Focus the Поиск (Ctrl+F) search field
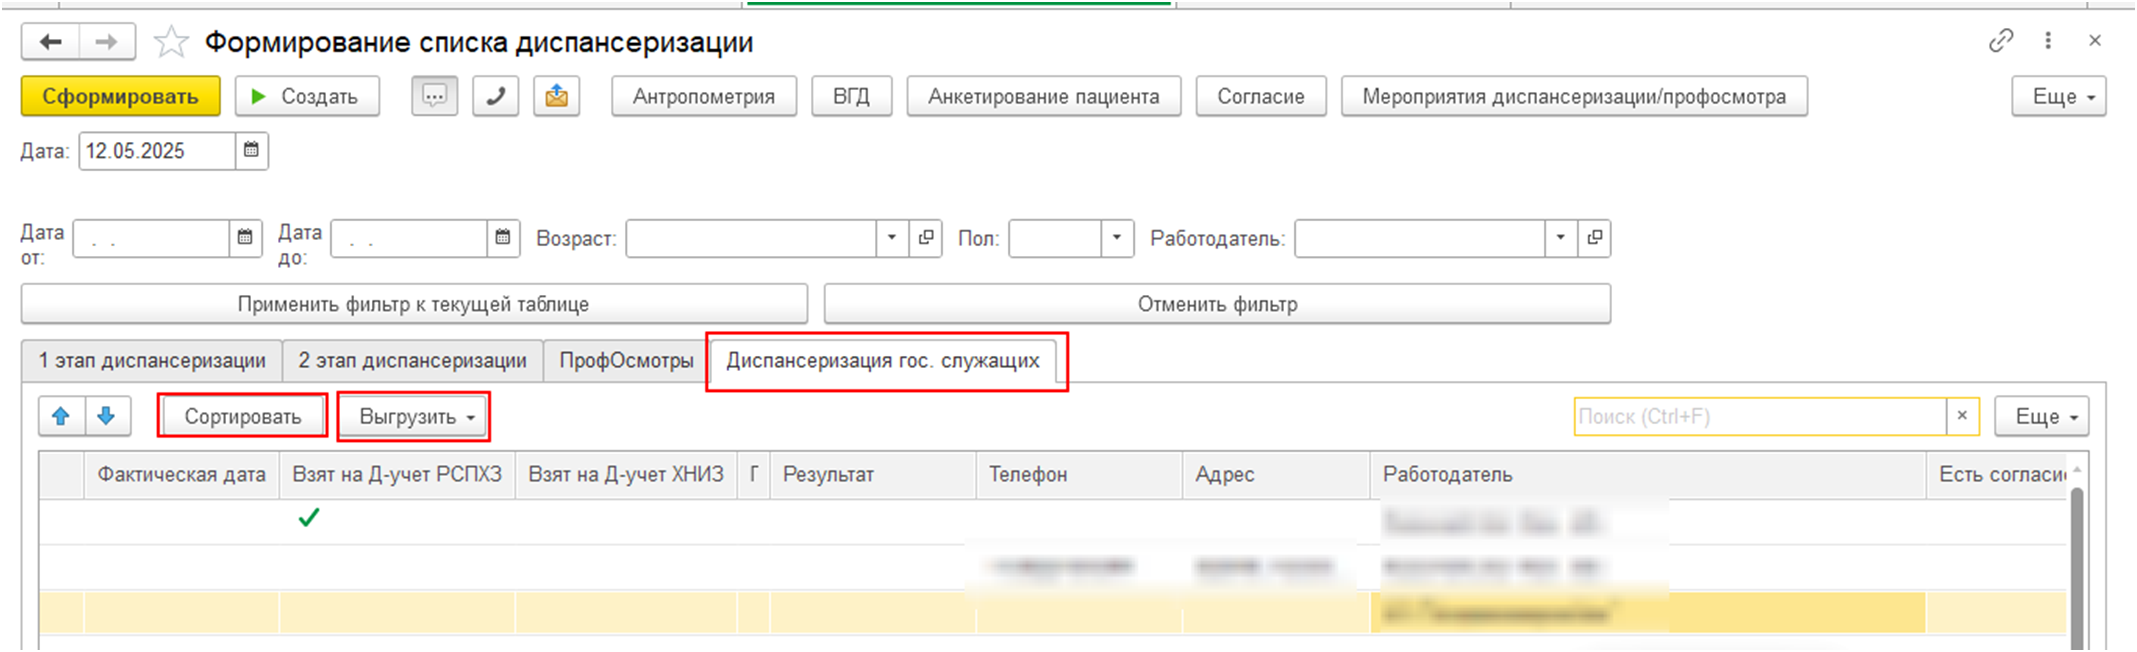The height and width of the screenshot is (652, 2137). tap(1758, 417)
